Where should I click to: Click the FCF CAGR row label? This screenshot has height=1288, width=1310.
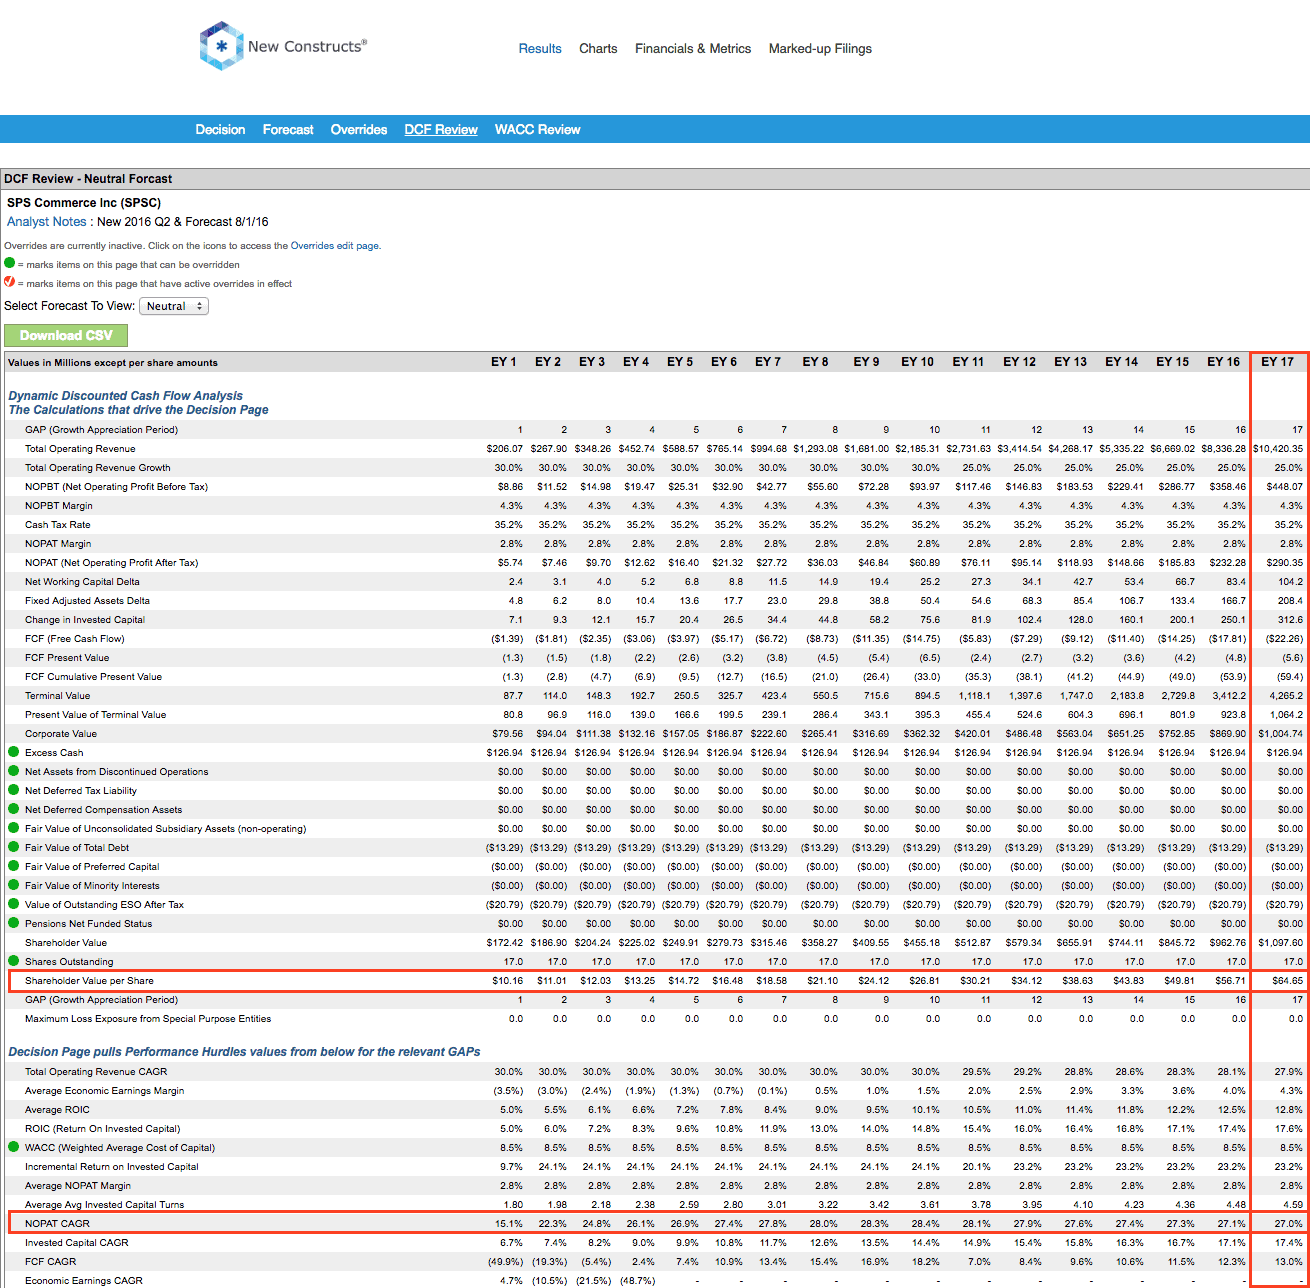point(50,1262)
